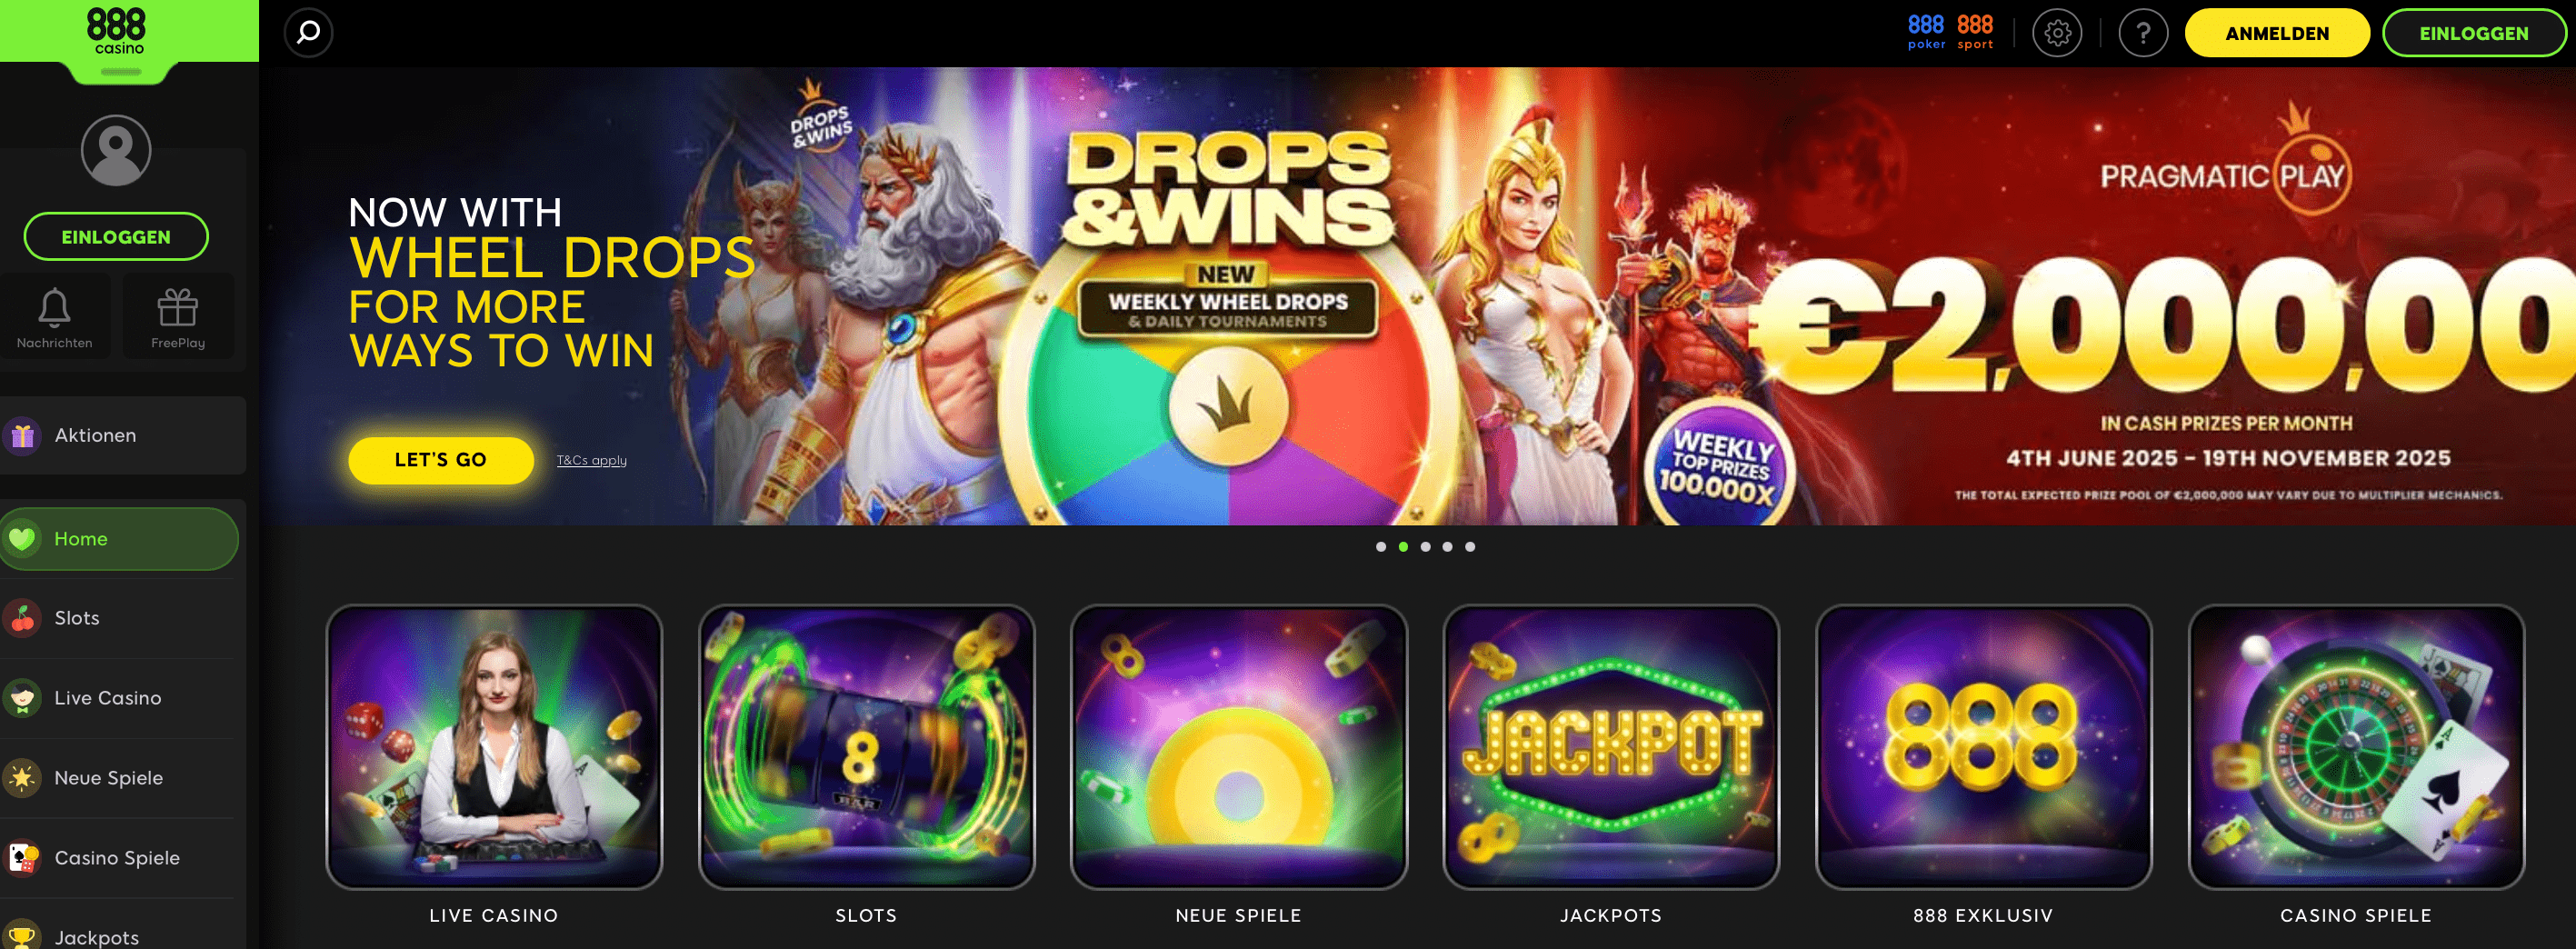
Task: Open the FreePlay gift icon
Action: tap(178, 317)
